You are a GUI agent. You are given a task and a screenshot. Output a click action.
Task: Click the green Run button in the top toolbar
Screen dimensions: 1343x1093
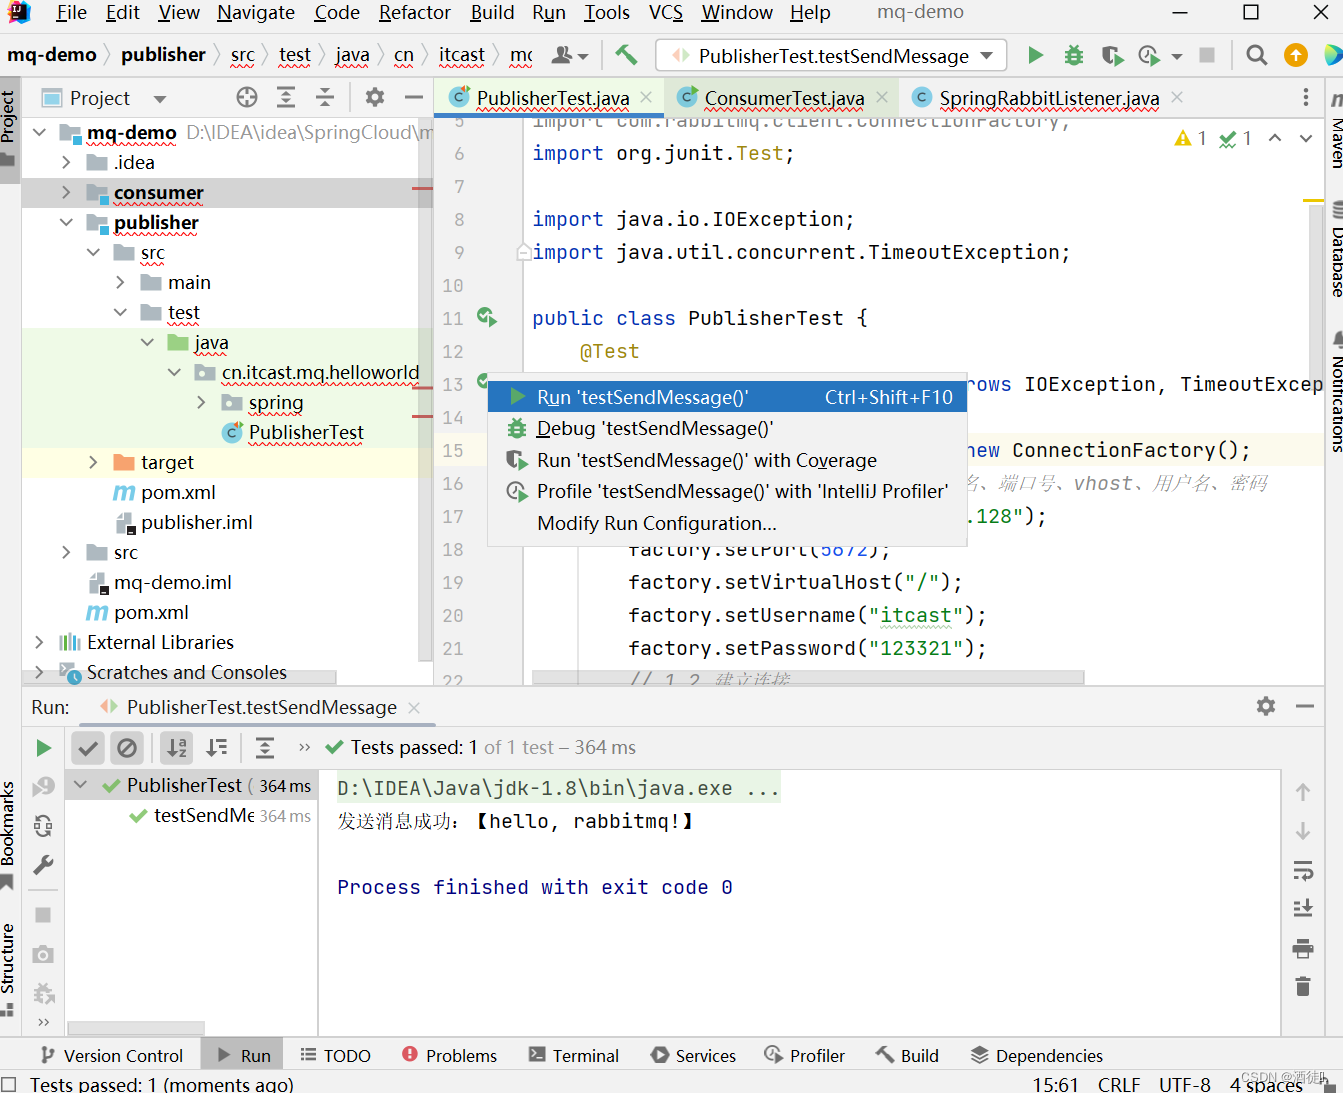point(1036,55)
